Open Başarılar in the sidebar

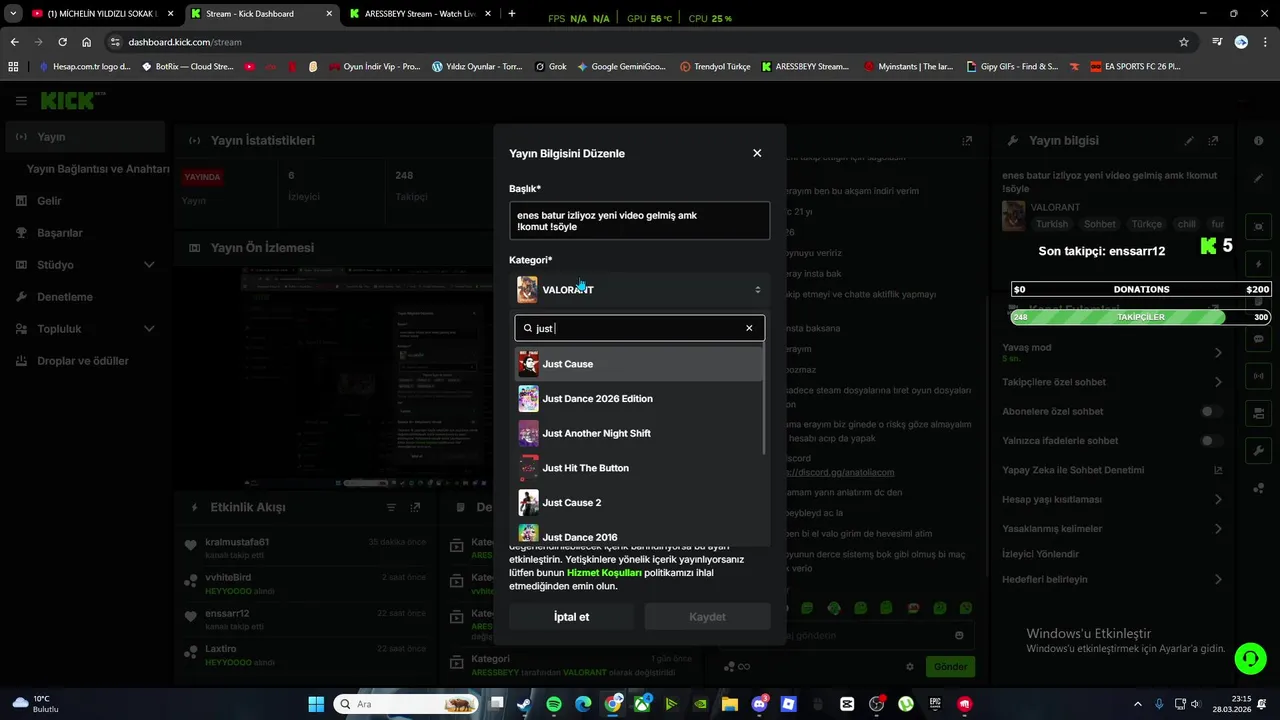(86, 233)
